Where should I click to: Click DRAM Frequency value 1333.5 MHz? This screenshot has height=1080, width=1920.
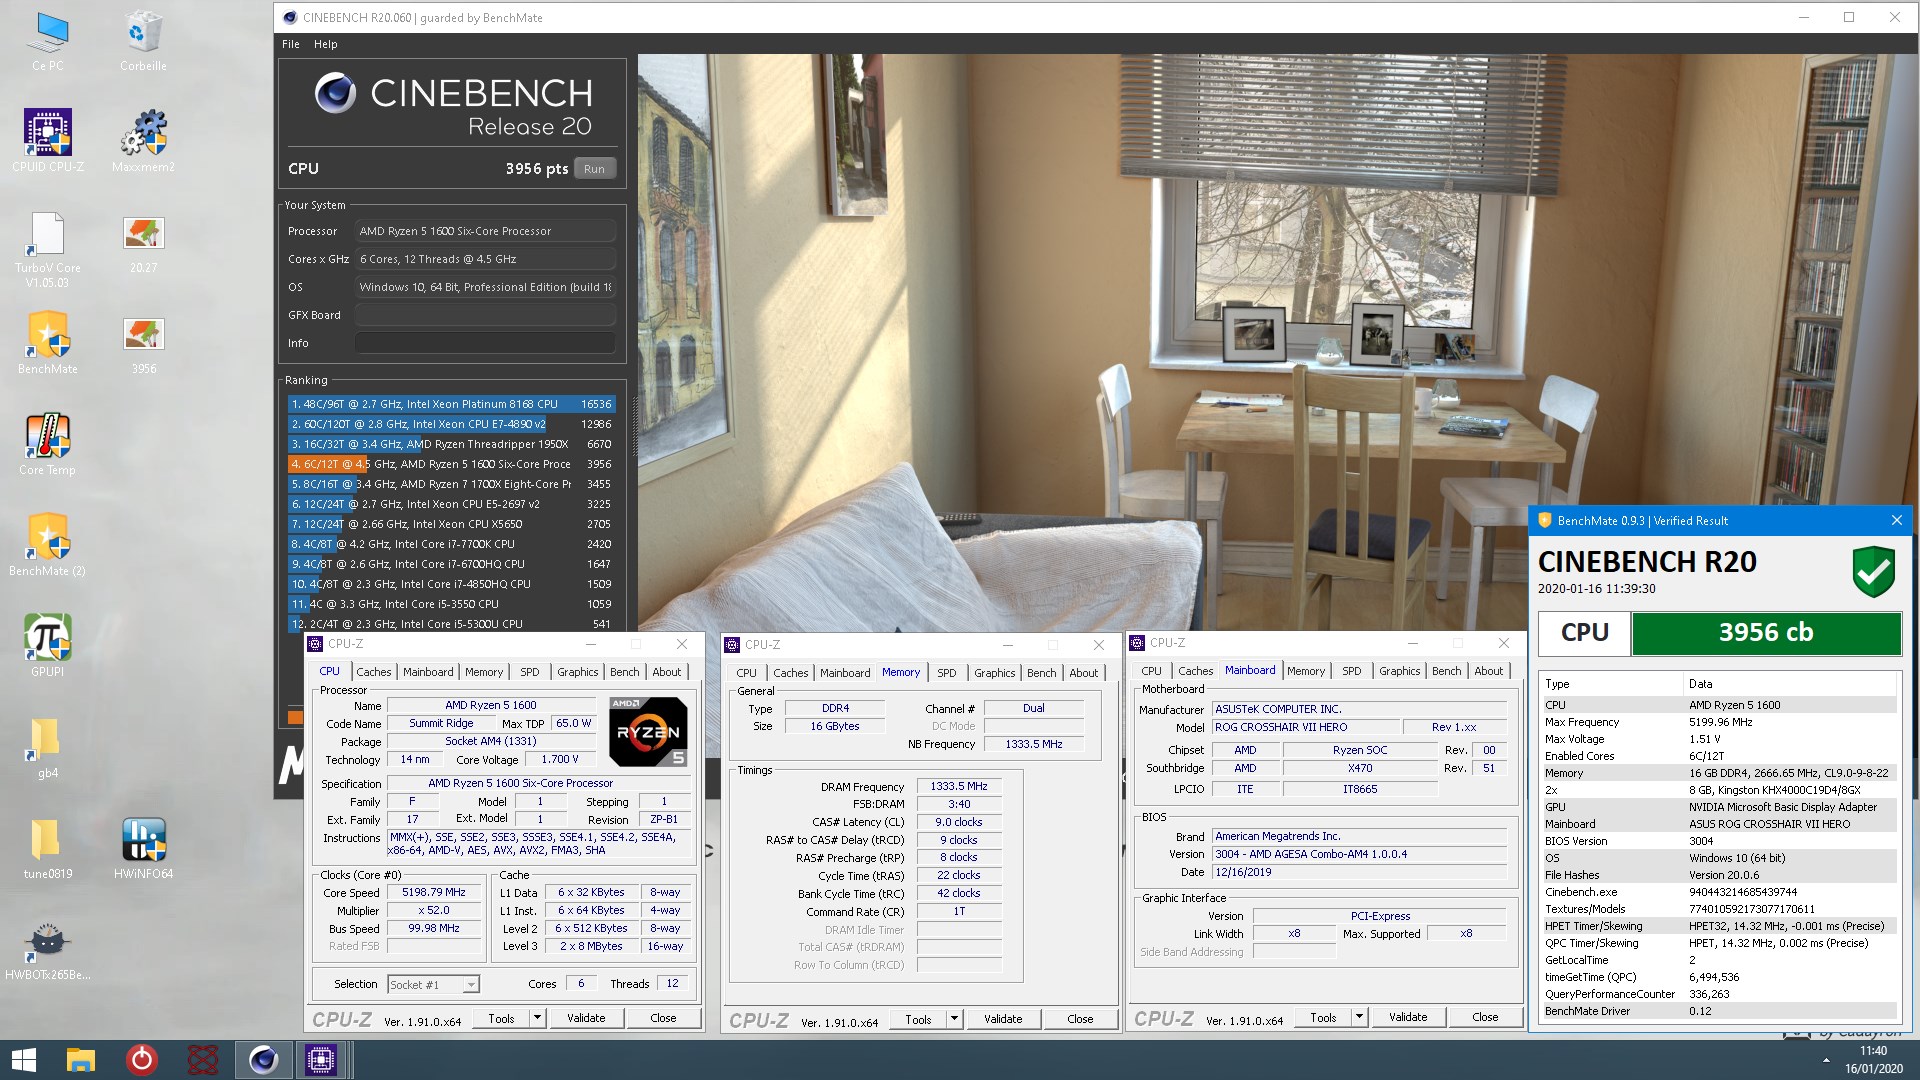click(x=958, y=786)
